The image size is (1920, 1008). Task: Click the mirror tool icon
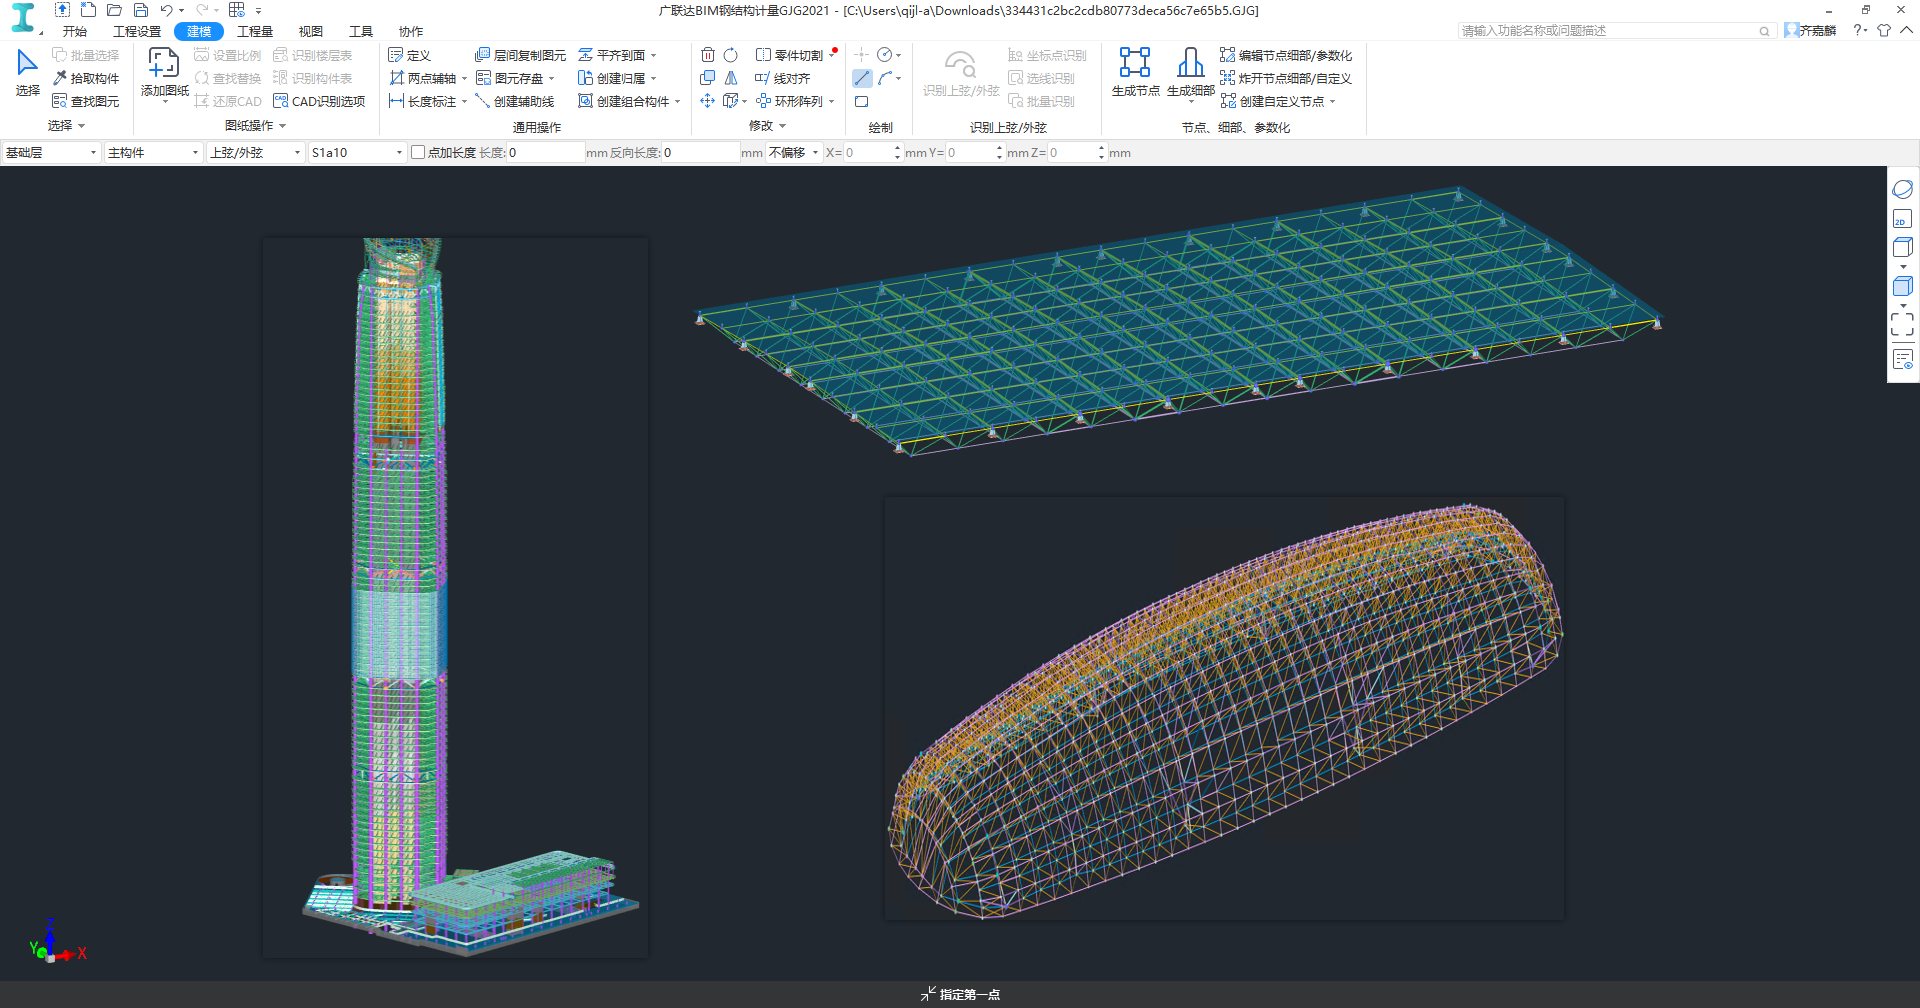point(731,78)
